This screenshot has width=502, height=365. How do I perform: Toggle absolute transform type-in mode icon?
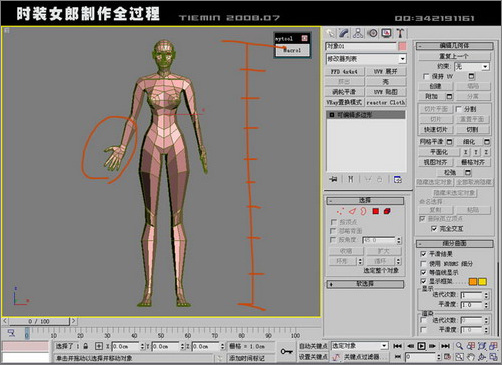pyautogui.click(x=99, y=346)
